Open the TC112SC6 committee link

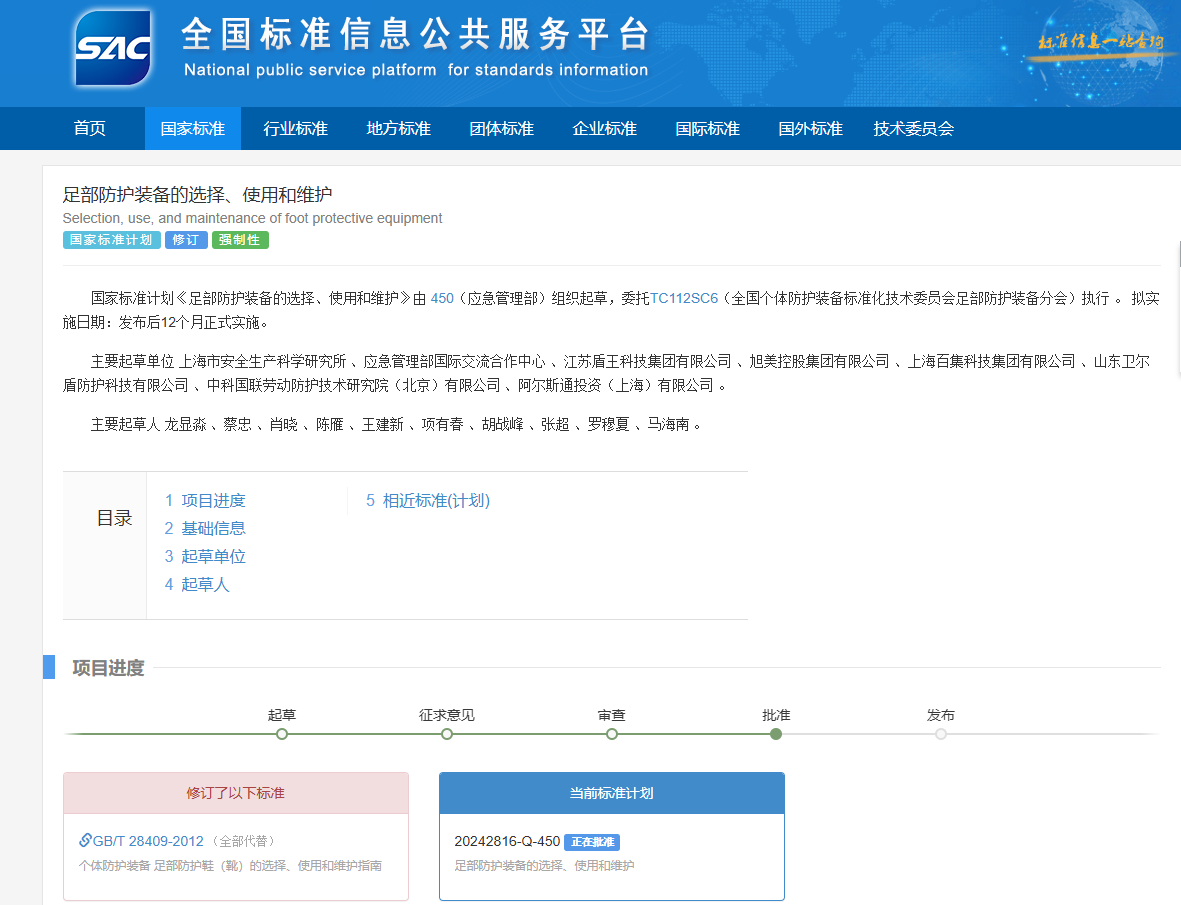(x=684, y=298)
